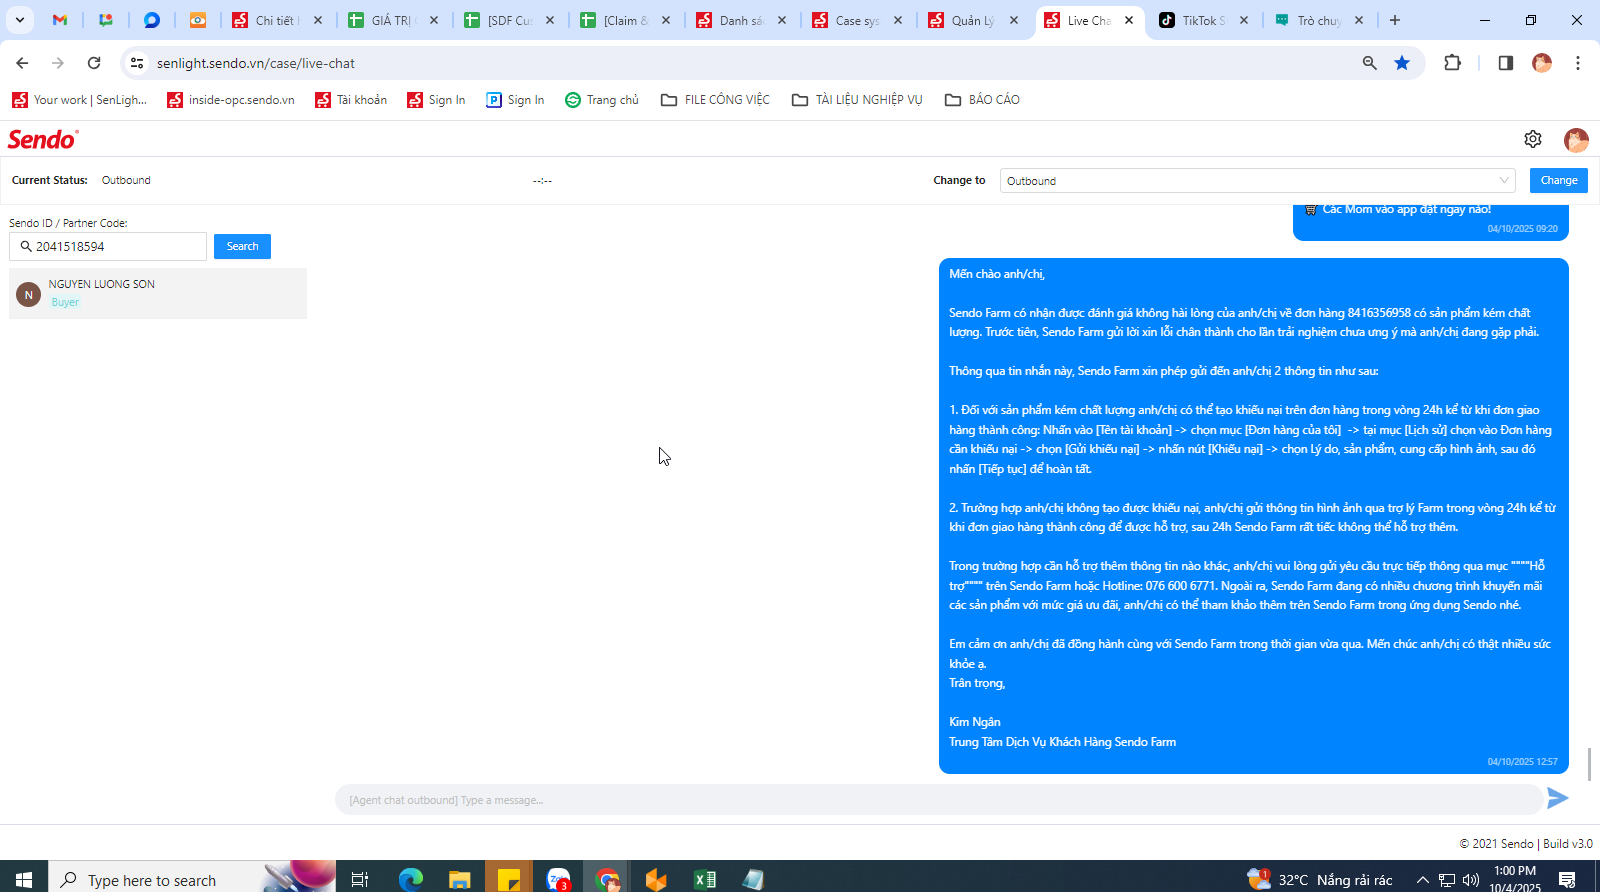Open the Windows Start menu
This screenshot has height=892, width=1600.
coord(24,879)
